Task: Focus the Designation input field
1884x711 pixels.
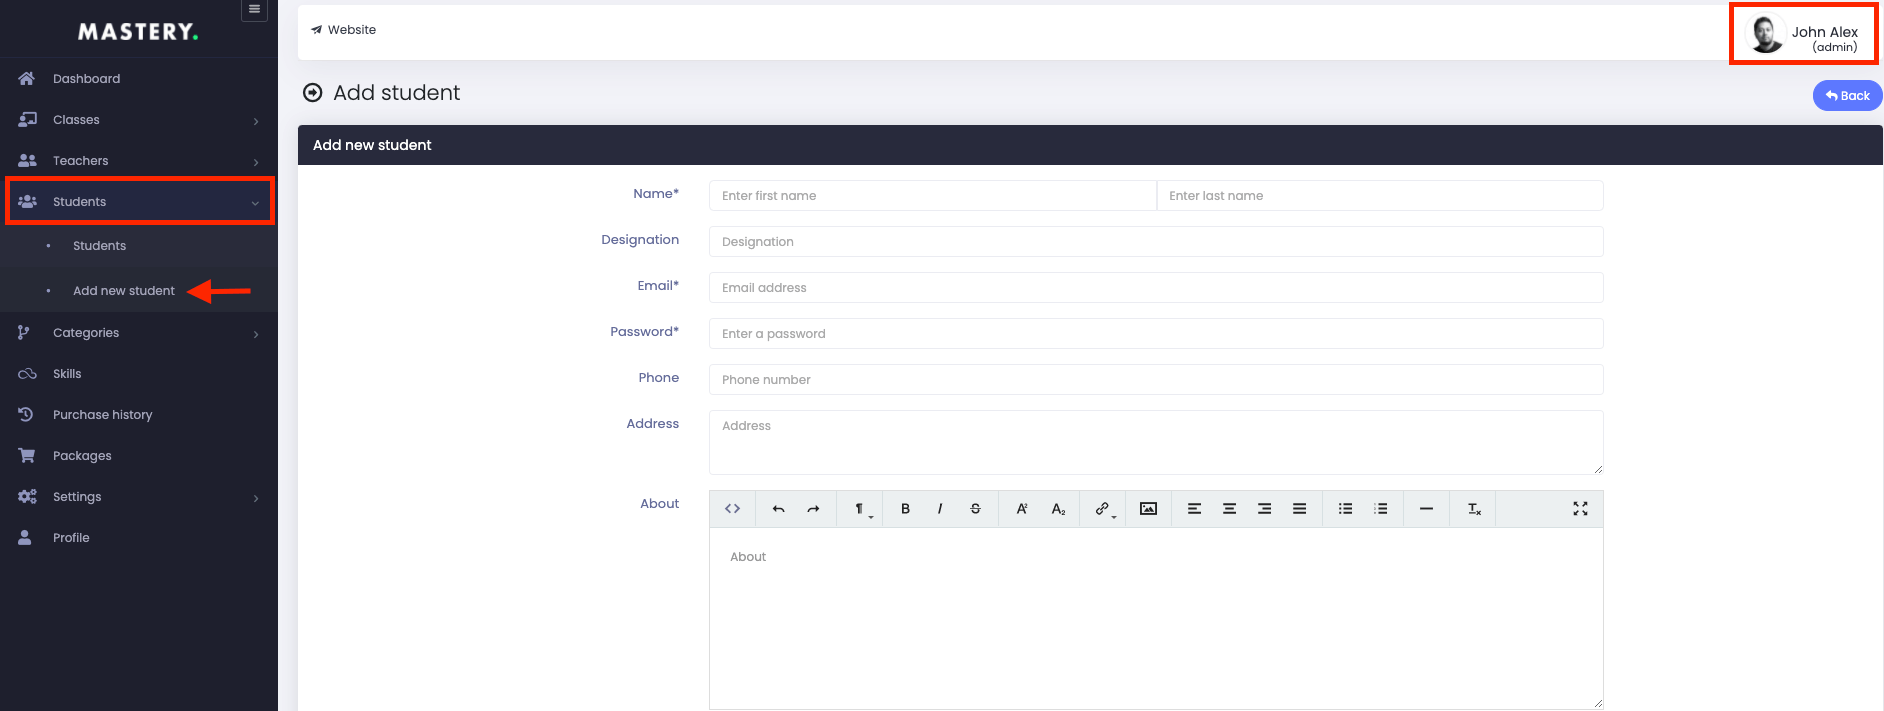Action: tap(1156, 242)
